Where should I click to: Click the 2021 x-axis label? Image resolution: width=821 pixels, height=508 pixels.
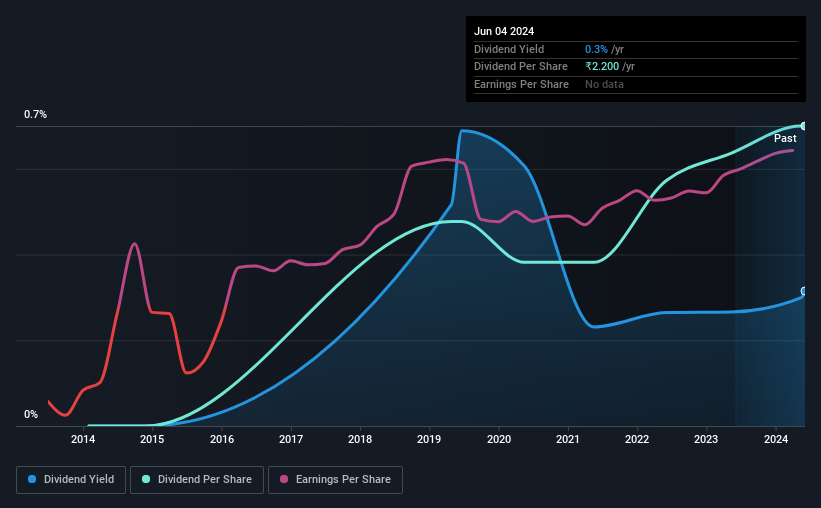point(568,439)
